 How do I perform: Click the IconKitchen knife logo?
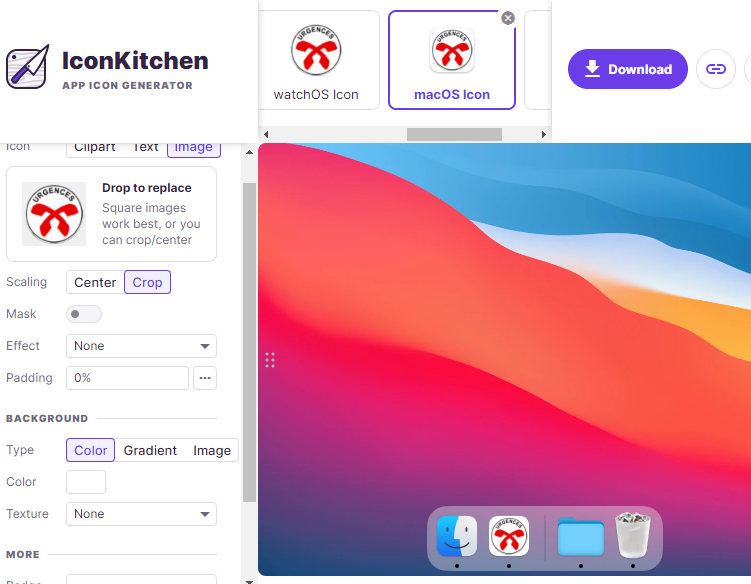coord(28,67)
